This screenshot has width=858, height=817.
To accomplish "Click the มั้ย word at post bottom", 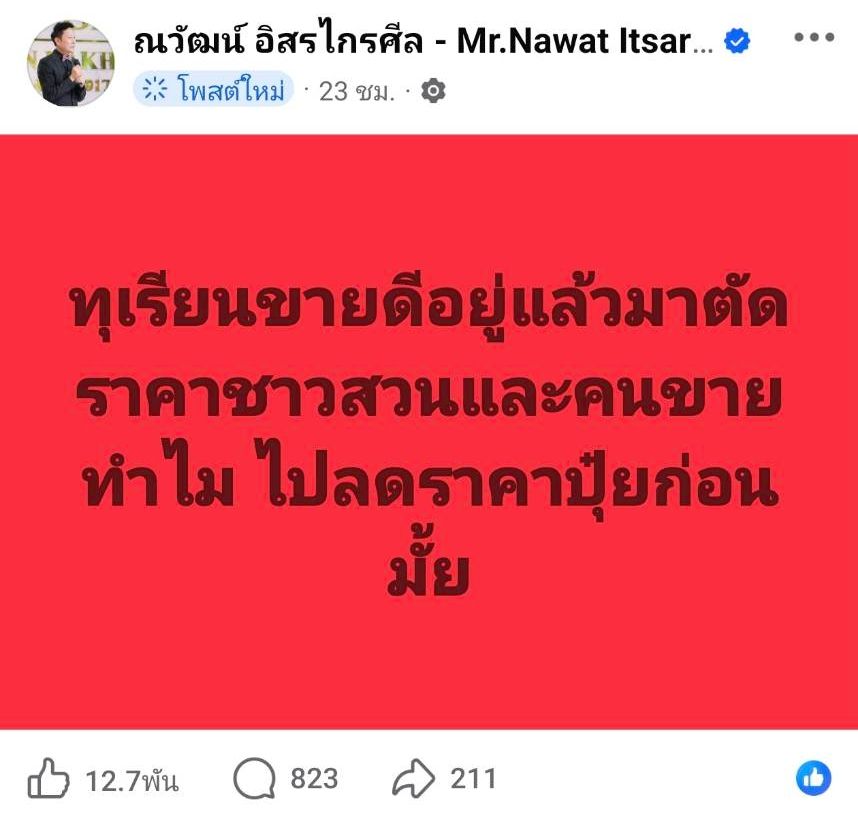I will (x=429, y=566).
